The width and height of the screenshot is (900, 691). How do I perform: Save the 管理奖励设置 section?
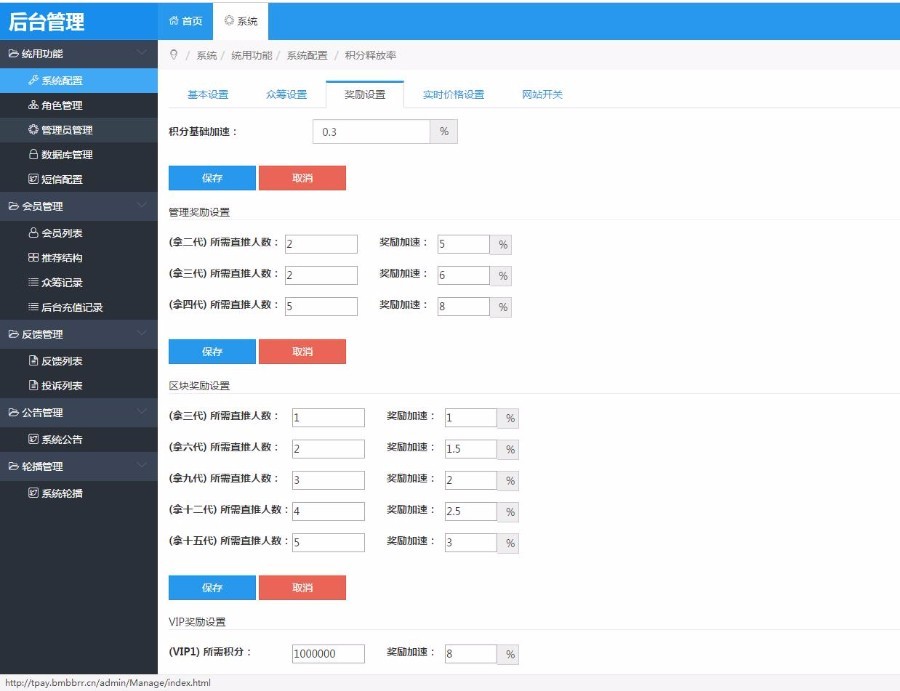[x=212, y=351]
